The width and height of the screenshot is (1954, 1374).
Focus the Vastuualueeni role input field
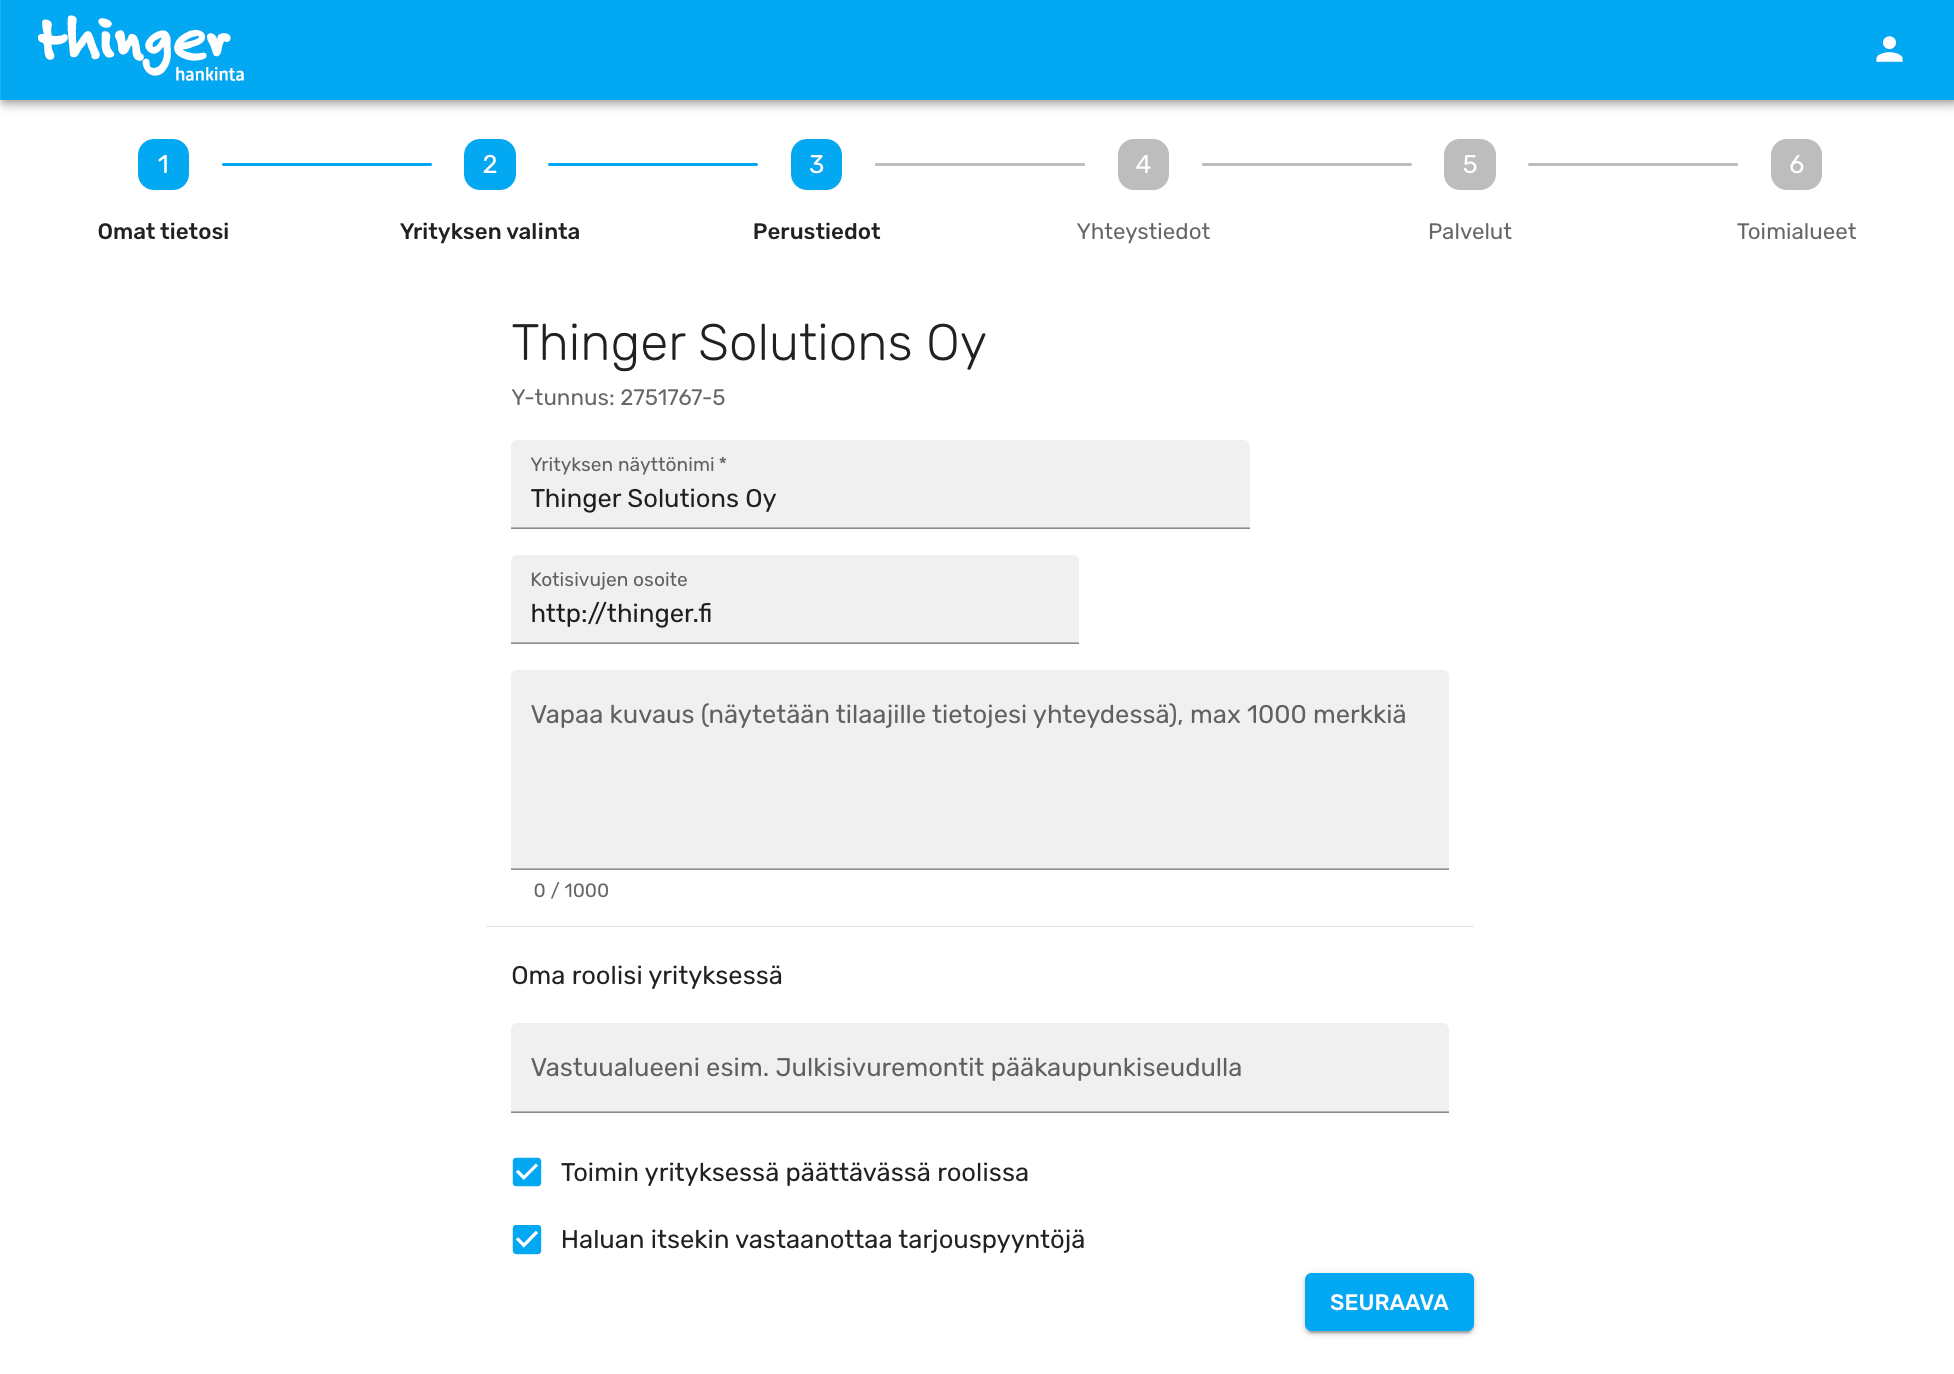coord(979,1067)
